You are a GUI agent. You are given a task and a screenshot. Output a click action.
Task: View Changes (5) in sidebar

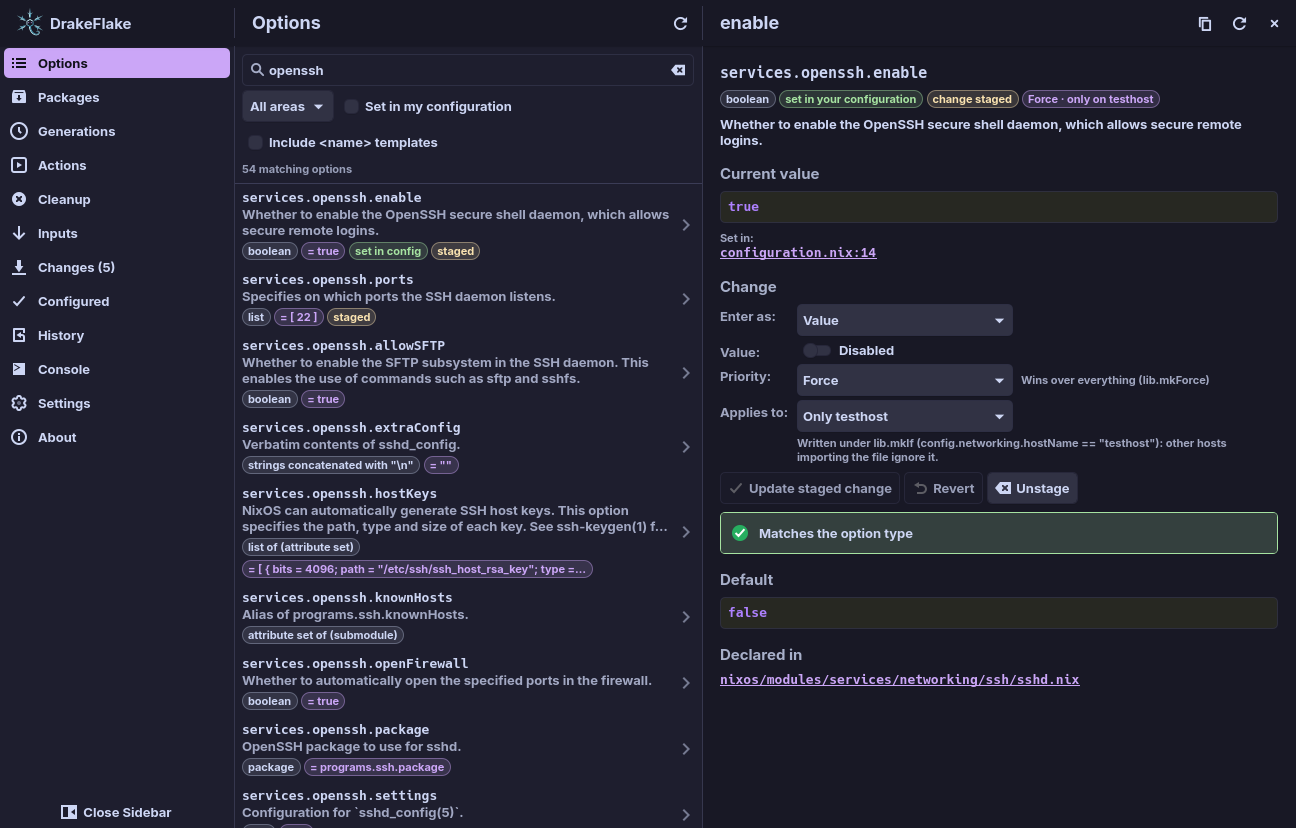[117, 267]
